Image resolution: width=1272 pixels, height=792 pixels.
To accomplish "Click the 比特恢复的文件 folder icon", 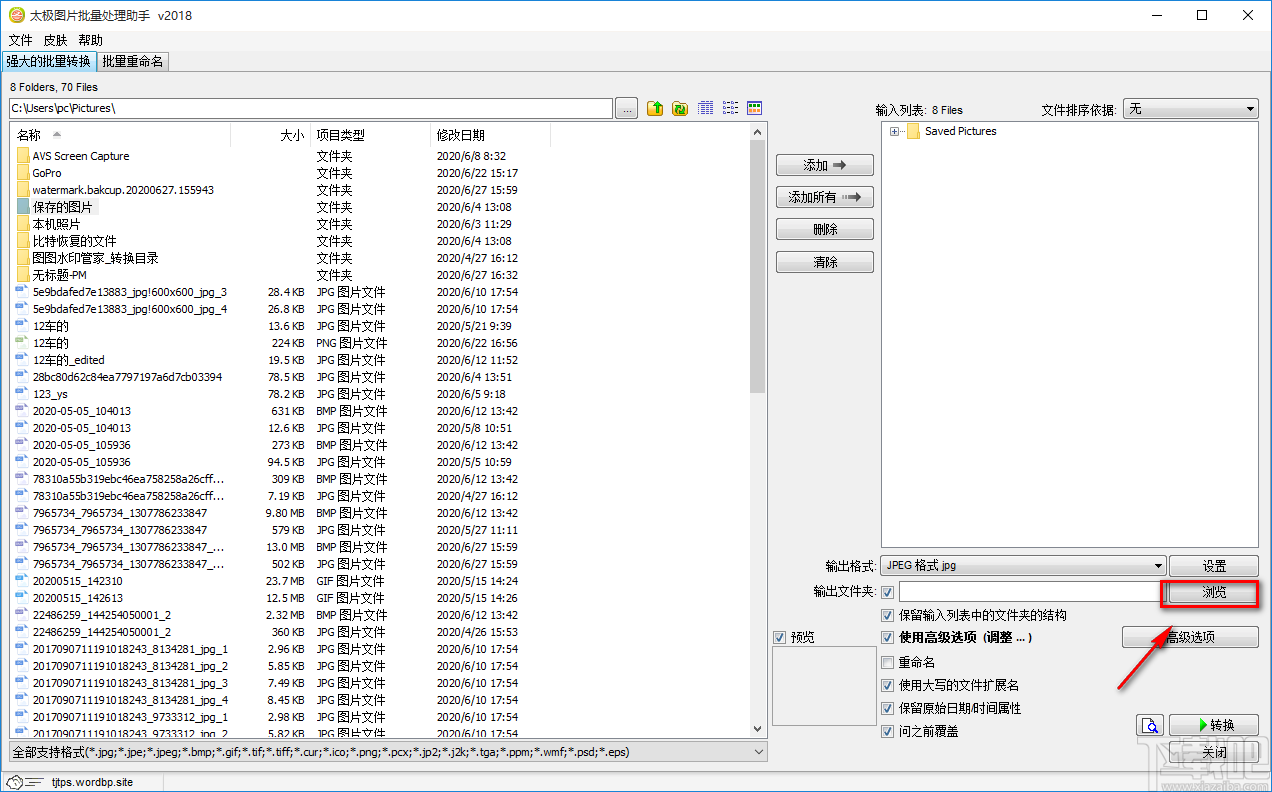I will [23, 241].
